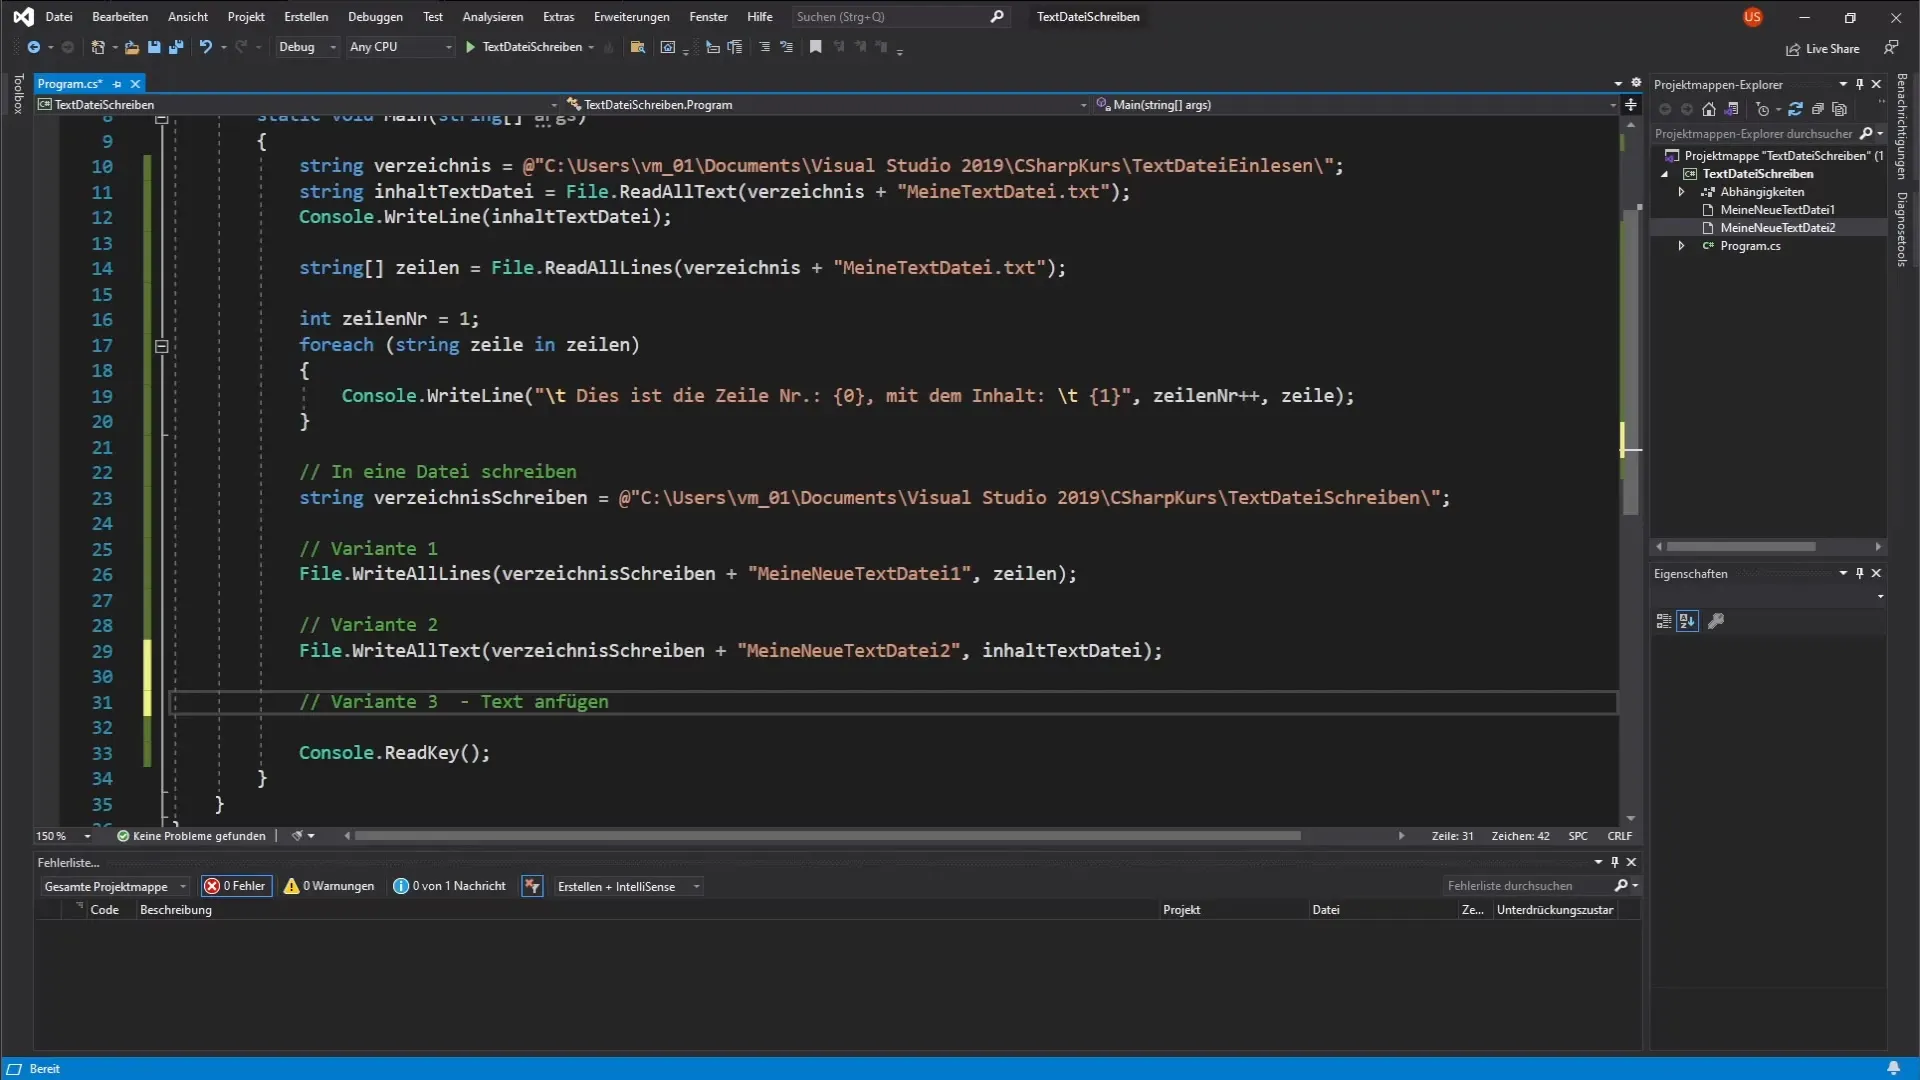Screen dimensions: 1920x1080
Task: Click the new project icon in toolbar
Action: pos(98,47)
